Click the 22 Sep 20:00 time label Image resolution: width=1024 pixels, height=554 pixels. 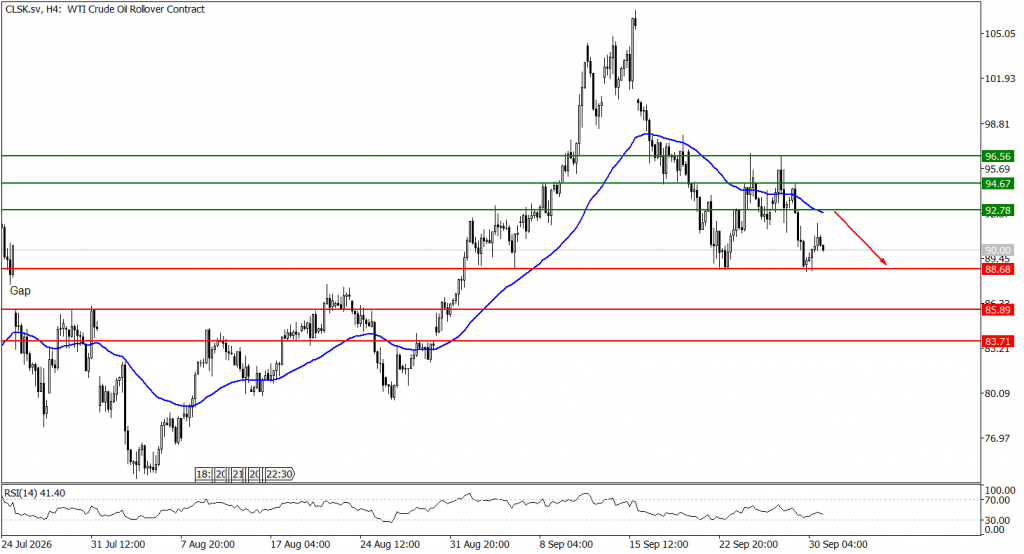[x=748, y=544]
